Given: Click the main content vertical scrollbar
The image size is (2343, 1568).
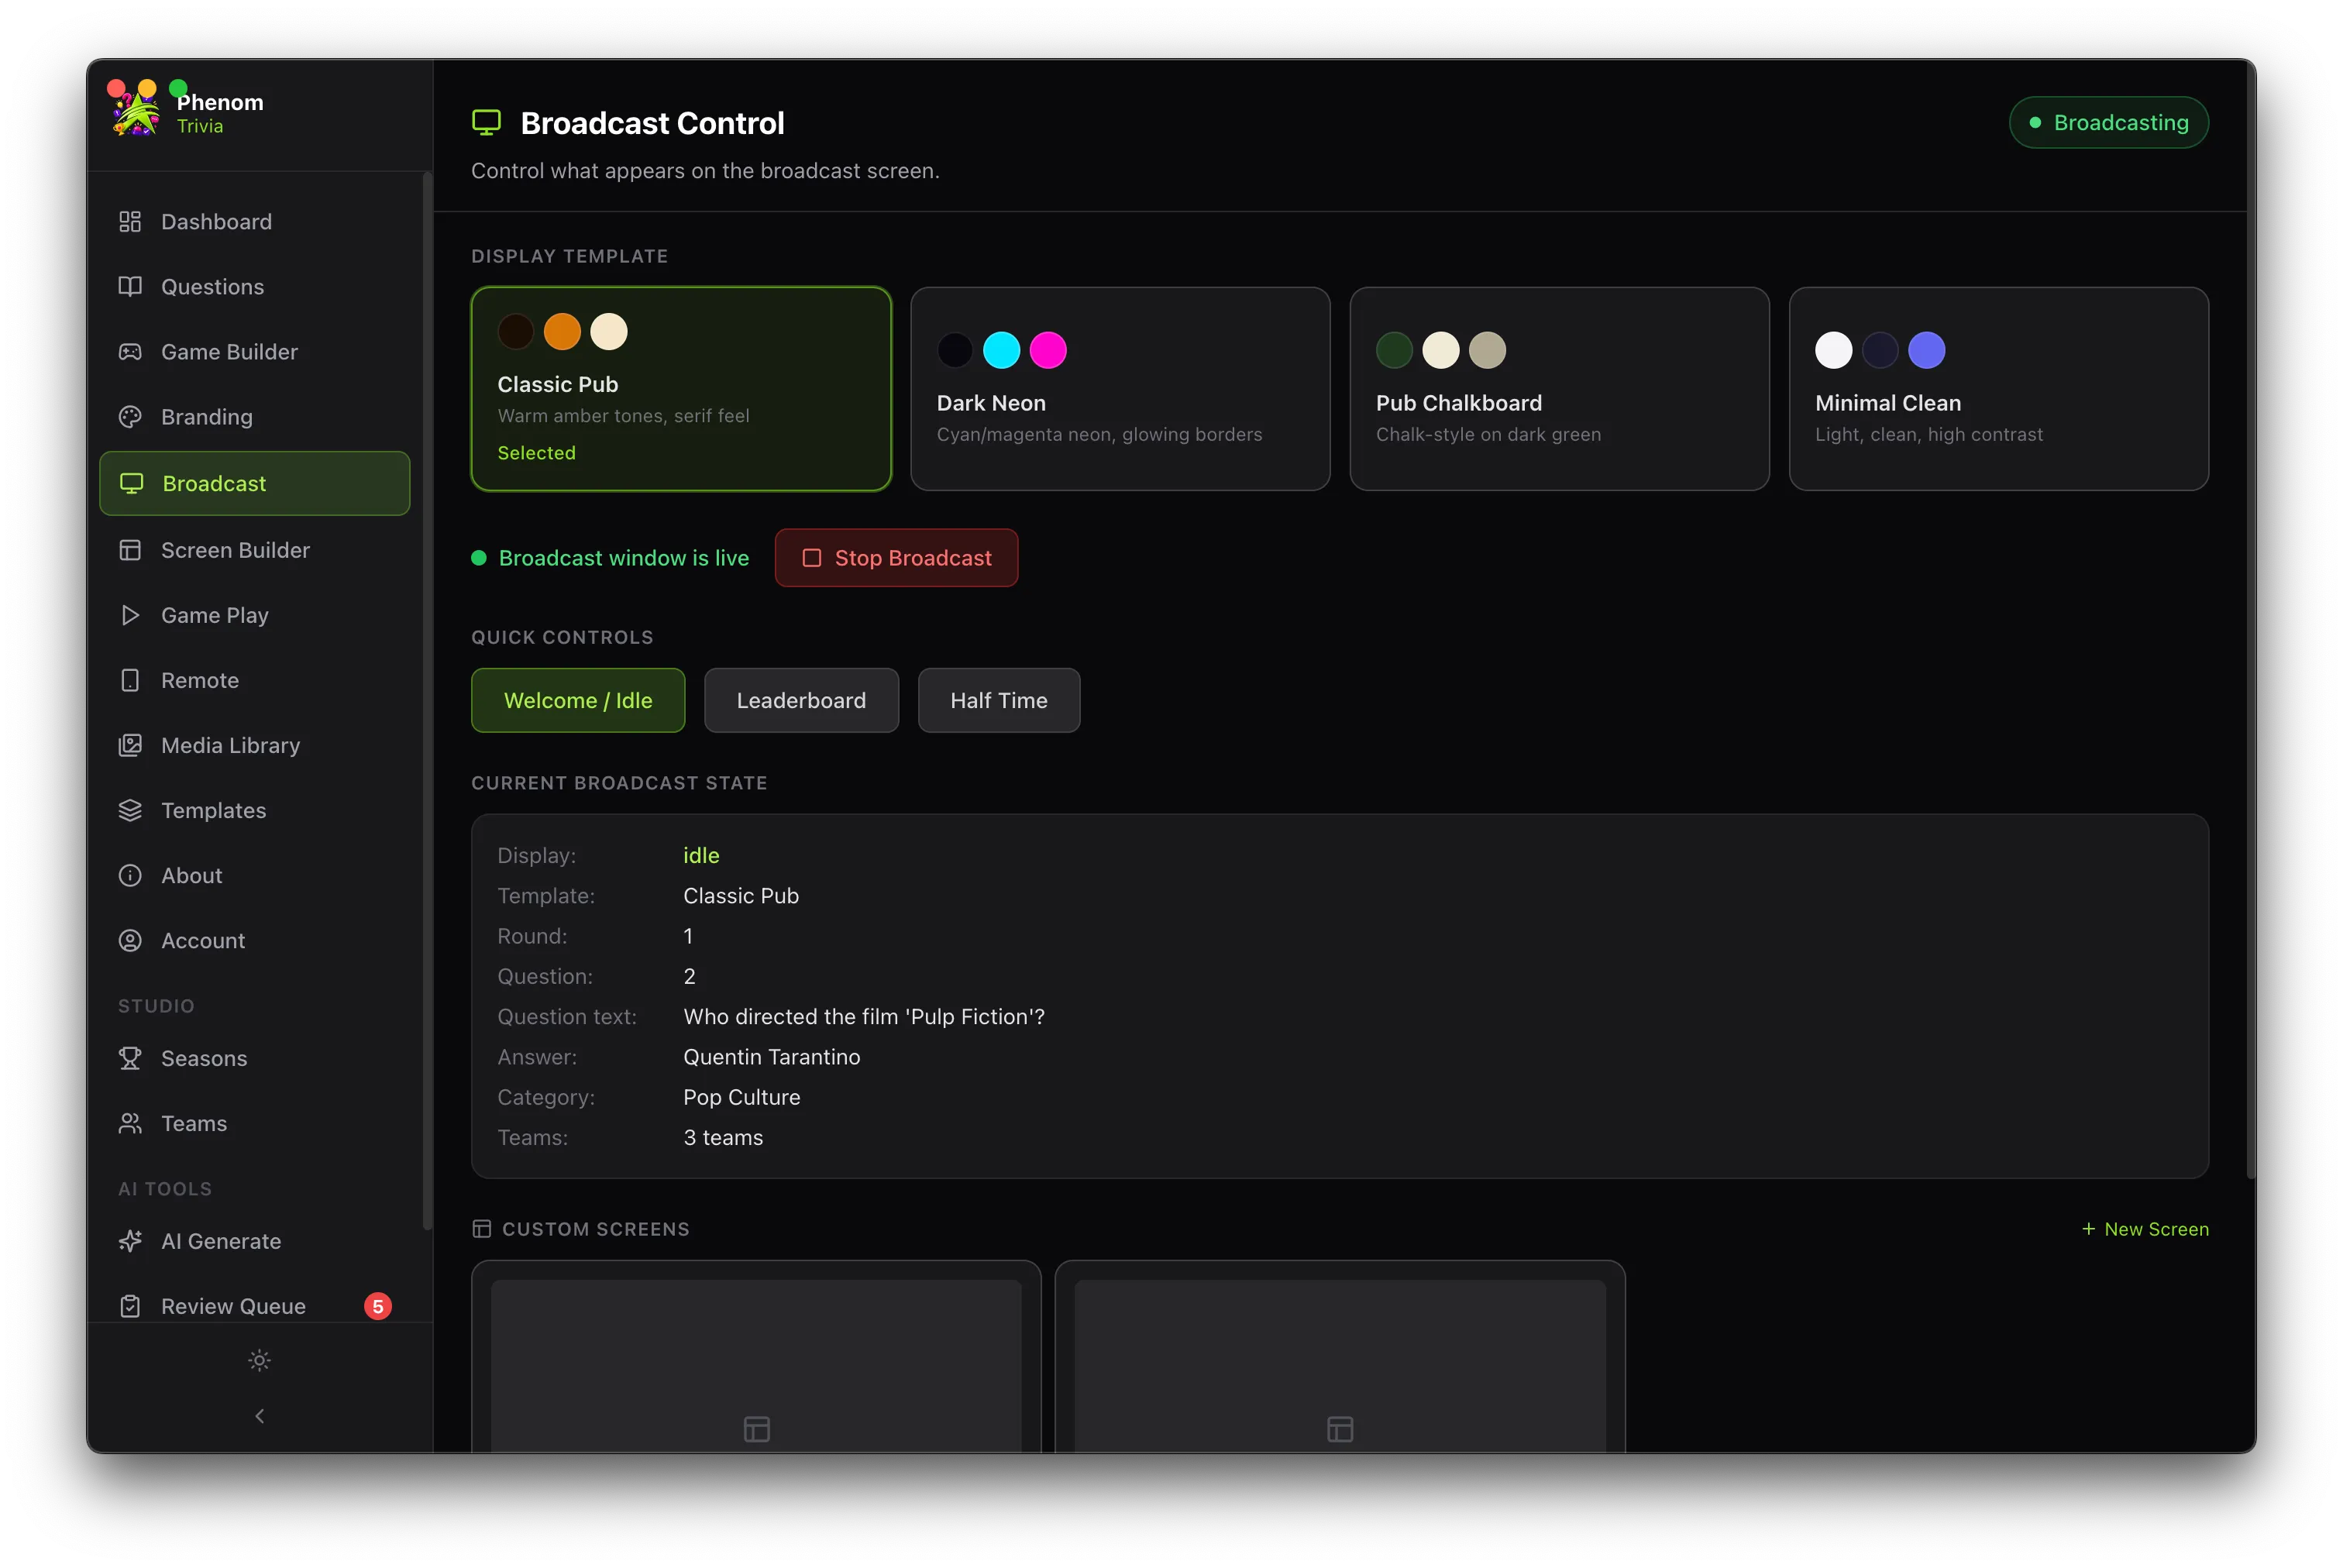Looking at the screenshot, I should pyautogui.click(x=2250, y=620).
